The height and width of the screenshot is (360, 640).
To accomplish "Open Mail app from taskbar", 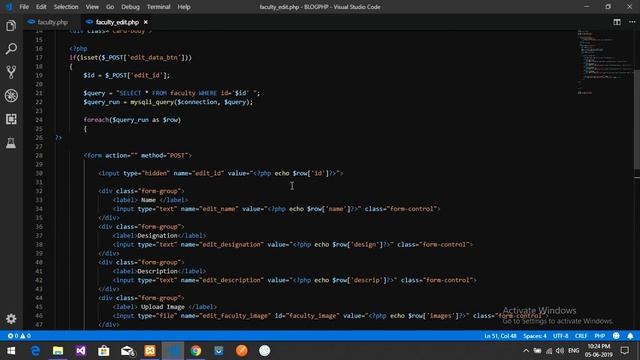I will click(x=127, y=351).
